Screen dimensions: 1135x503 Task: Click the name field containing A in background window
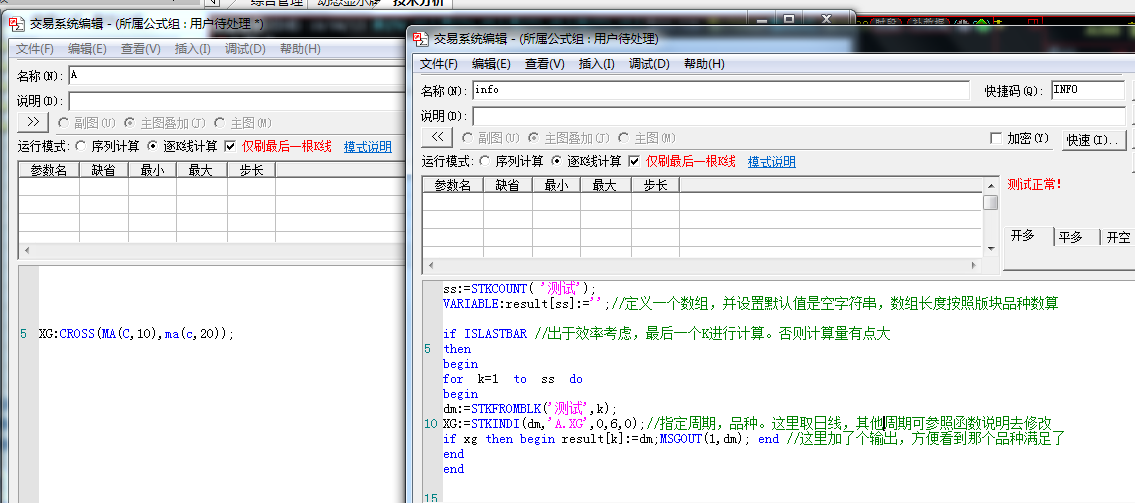[x=237, y=75]
